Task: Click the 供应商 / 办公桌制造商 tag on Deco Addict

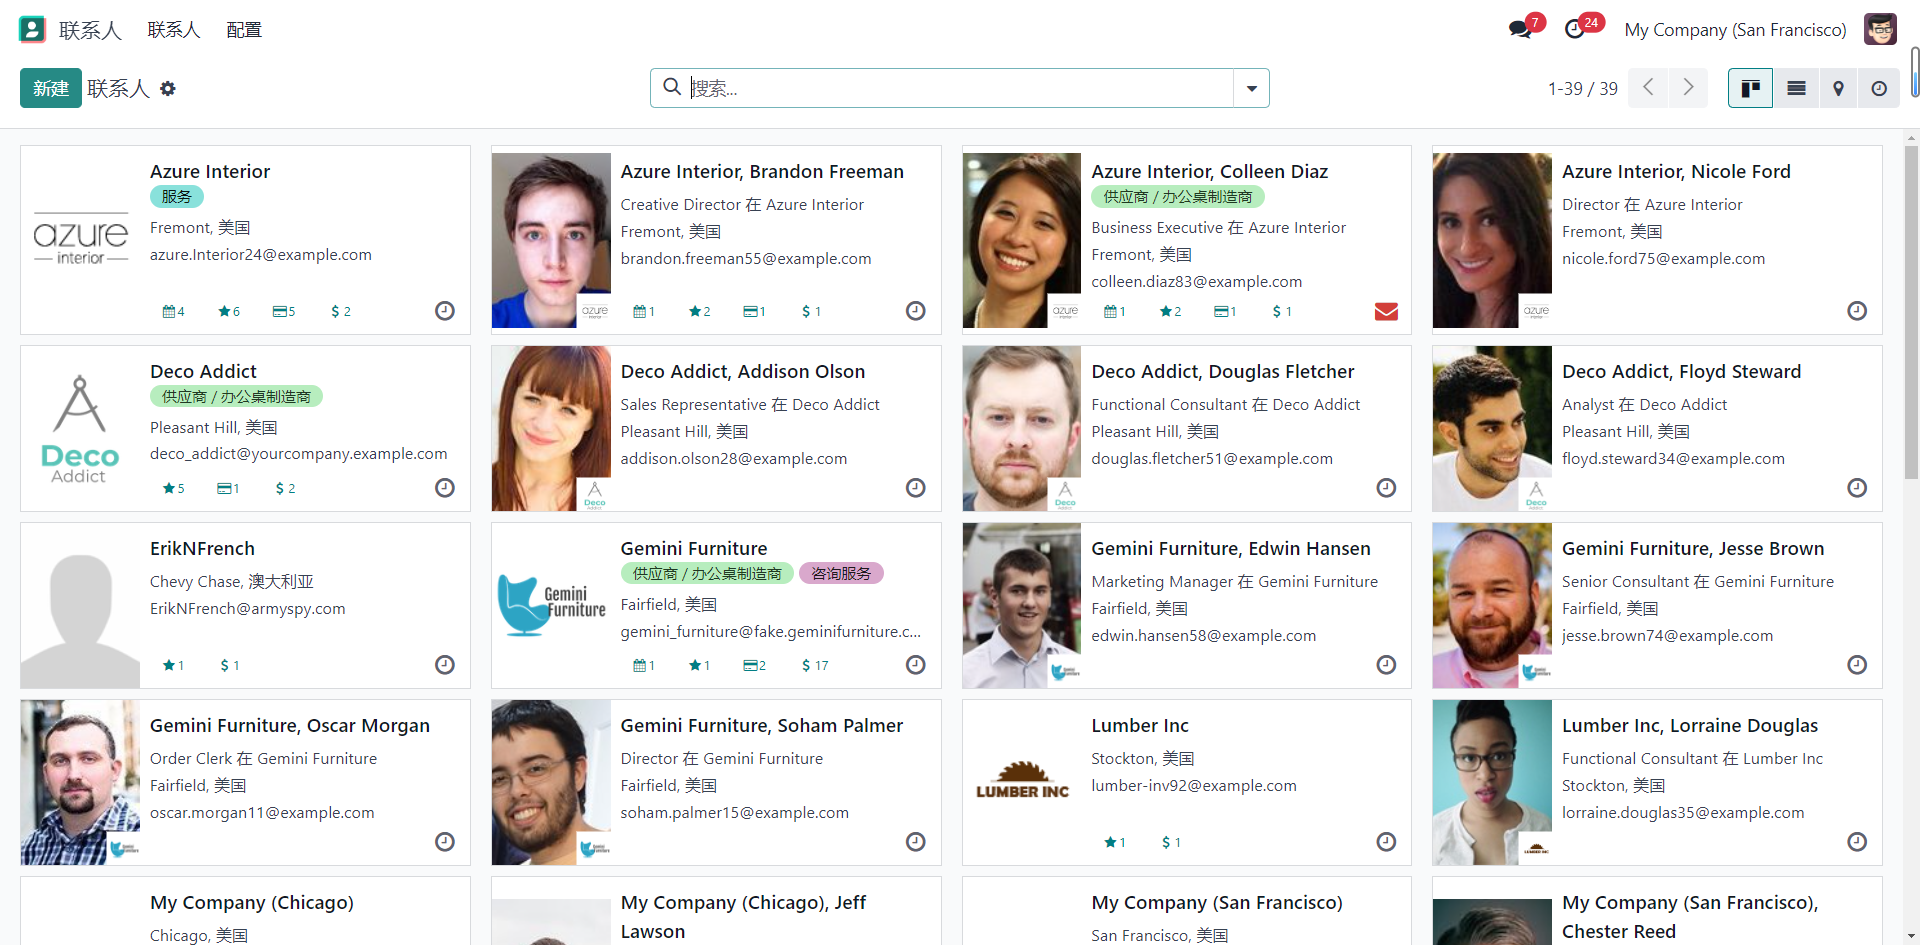Action: [236, 397]
